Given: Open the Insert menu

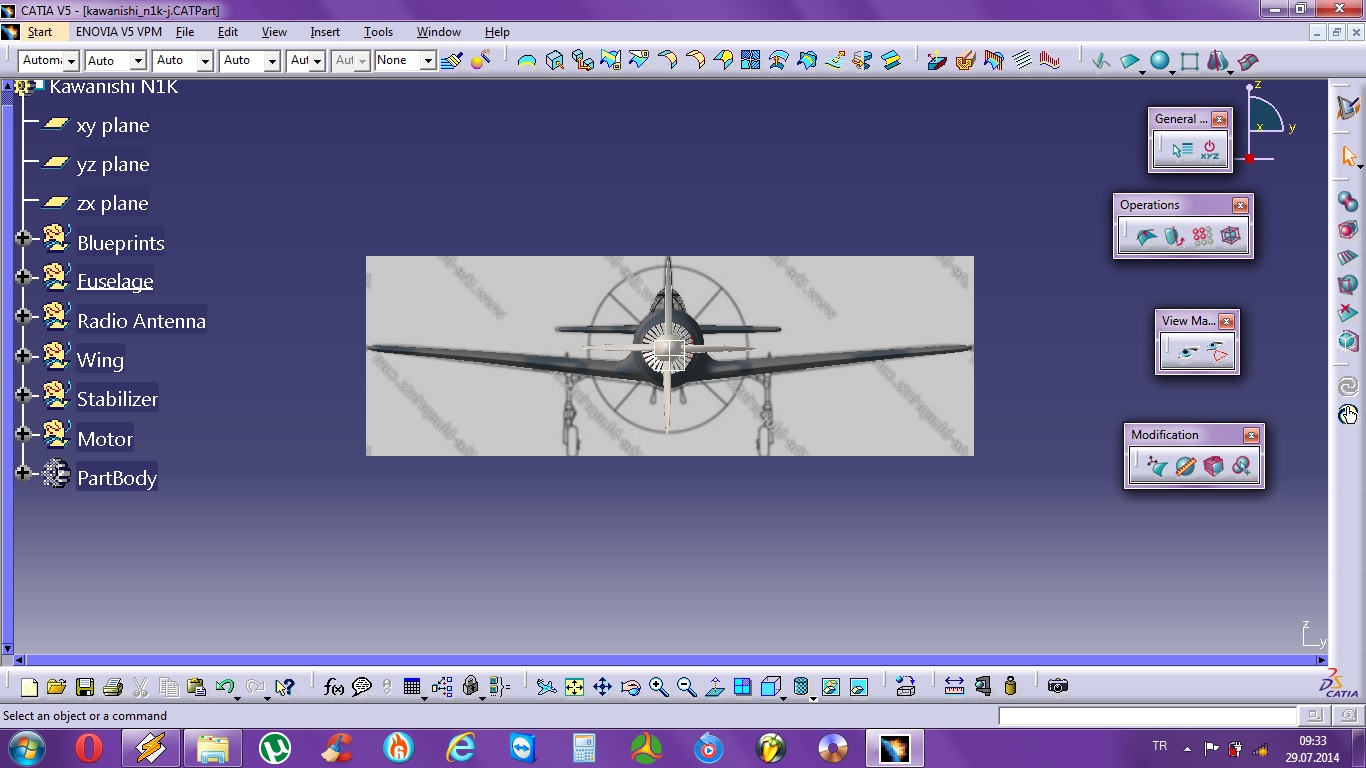Looking at the screenshot, I should pyautogui.click(x=325, y=32).
